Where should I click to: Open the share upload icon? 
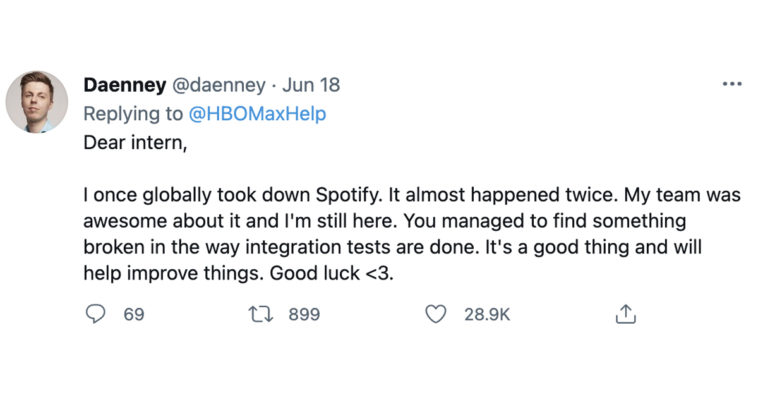click(x=626, y=314)
